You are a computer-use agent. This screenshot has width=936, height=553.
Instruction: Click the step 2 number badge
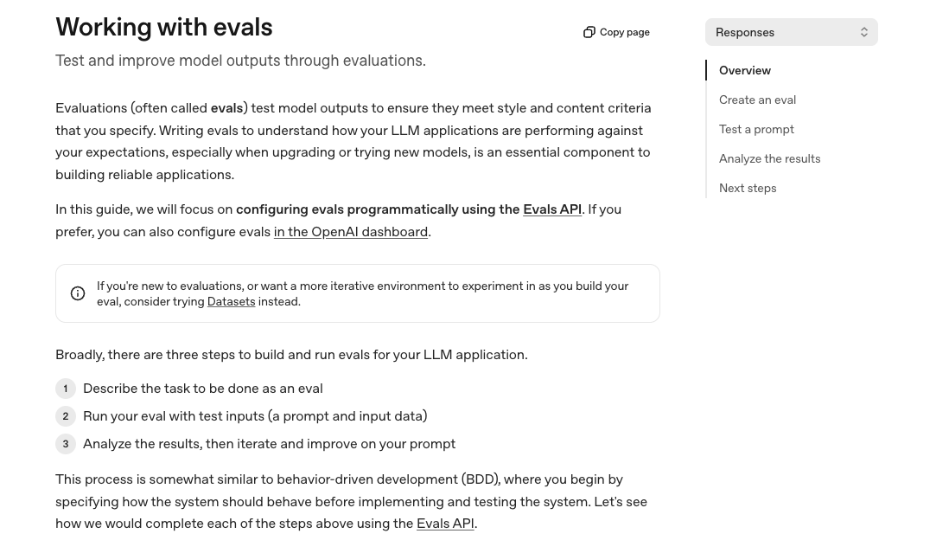point(66,416)
